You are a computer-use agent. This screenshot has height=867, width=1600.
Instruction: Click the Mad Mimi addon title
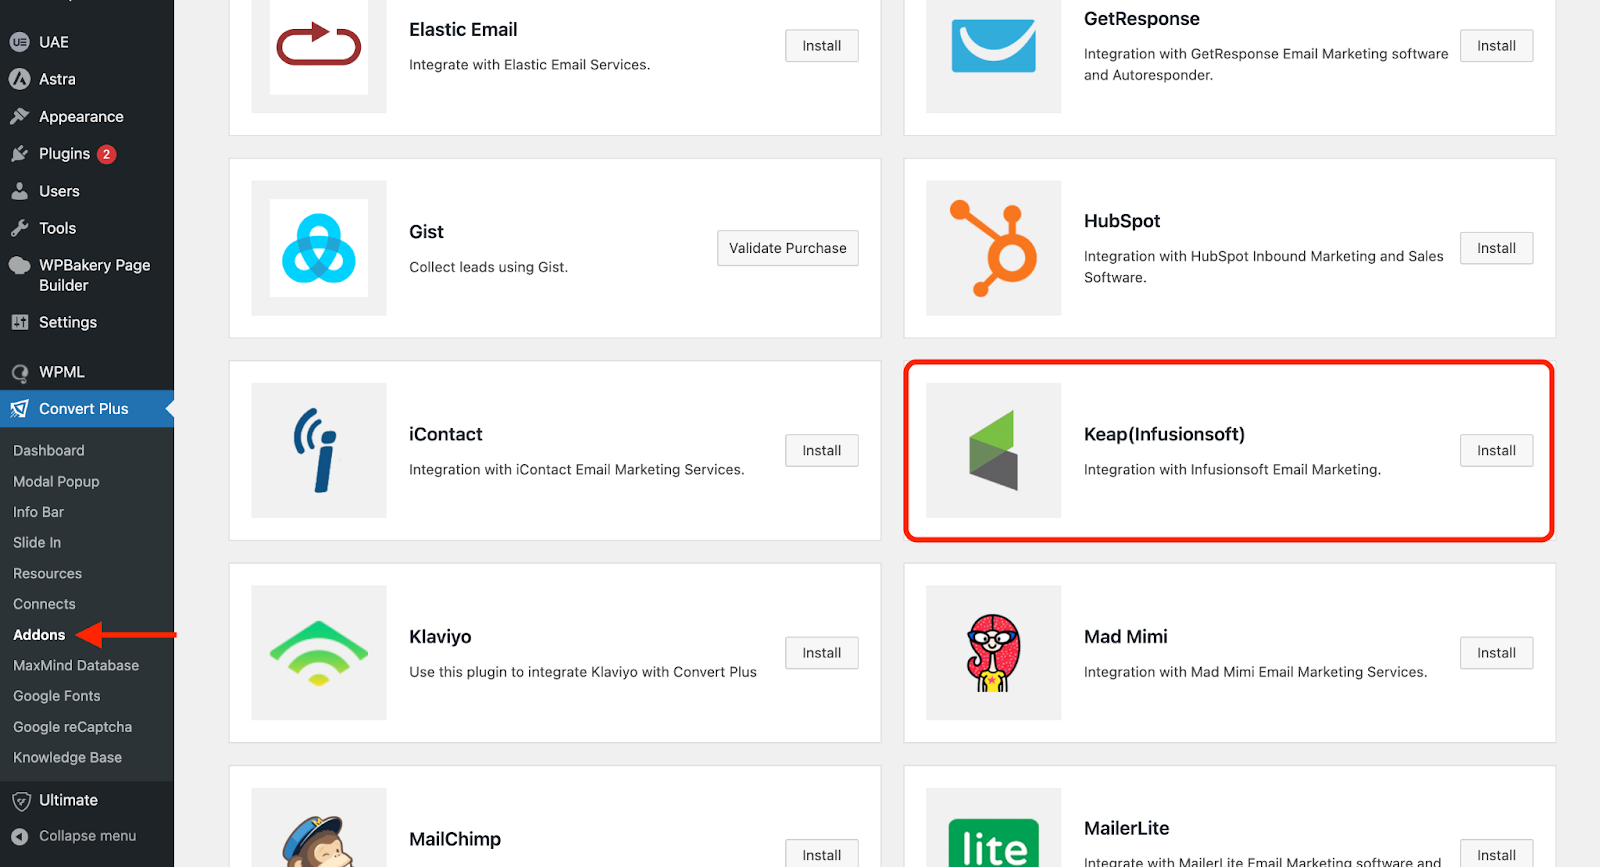[1126, 637]
